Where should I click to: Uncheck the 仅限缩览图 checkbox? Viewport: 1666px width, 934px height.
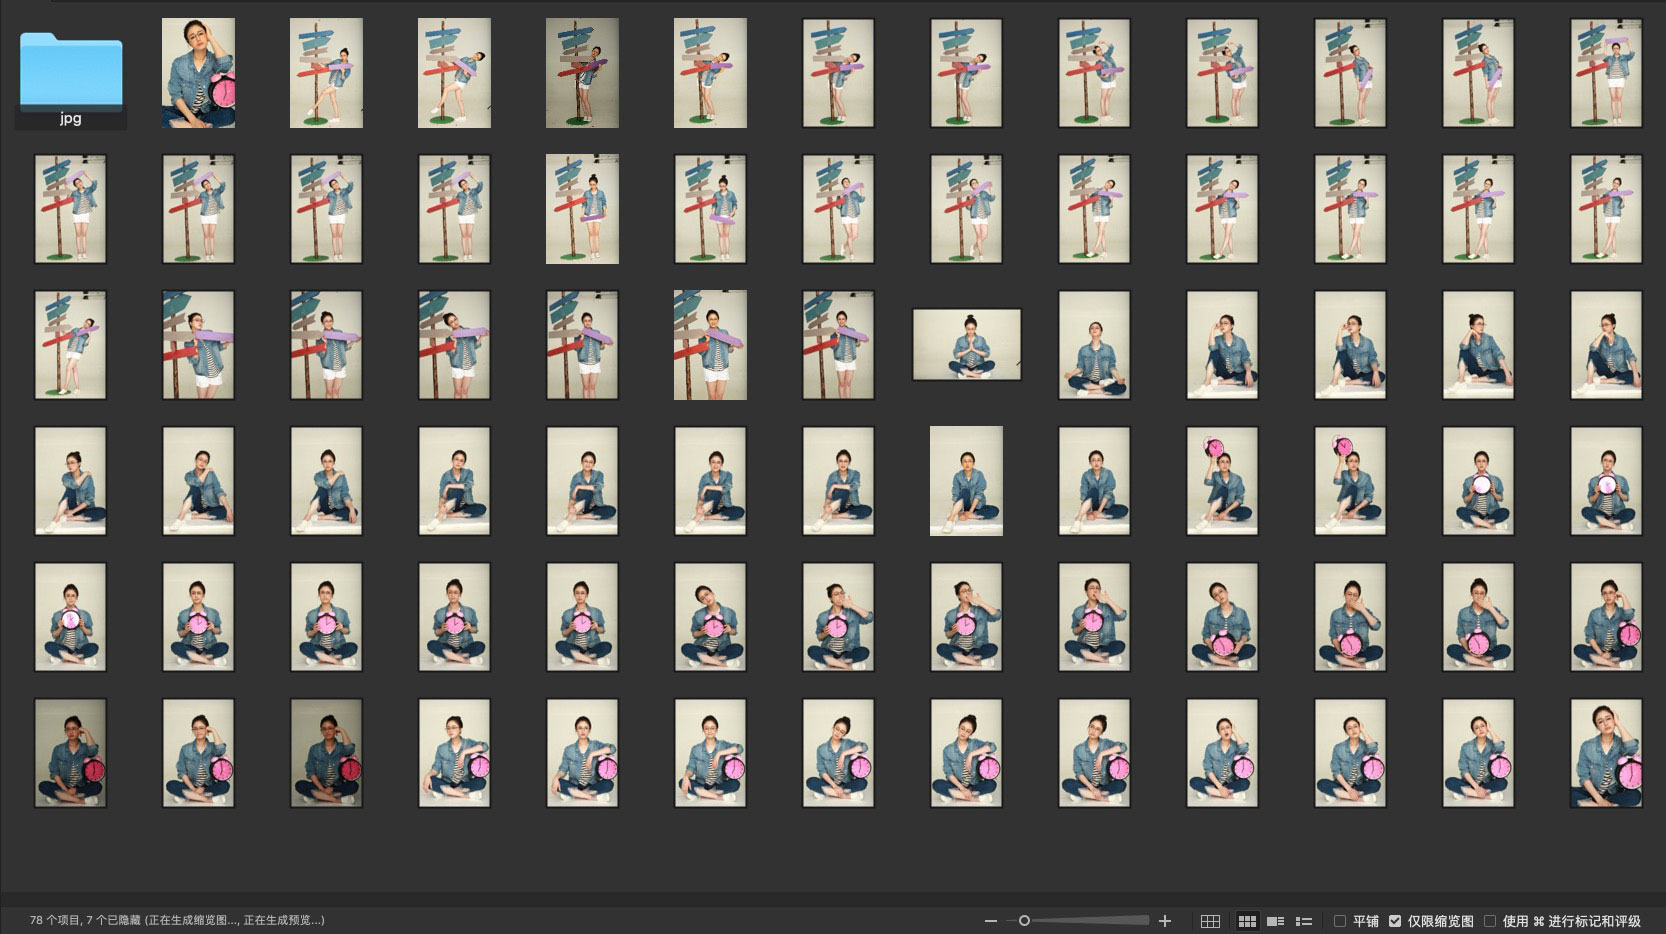coord(1395,921)
